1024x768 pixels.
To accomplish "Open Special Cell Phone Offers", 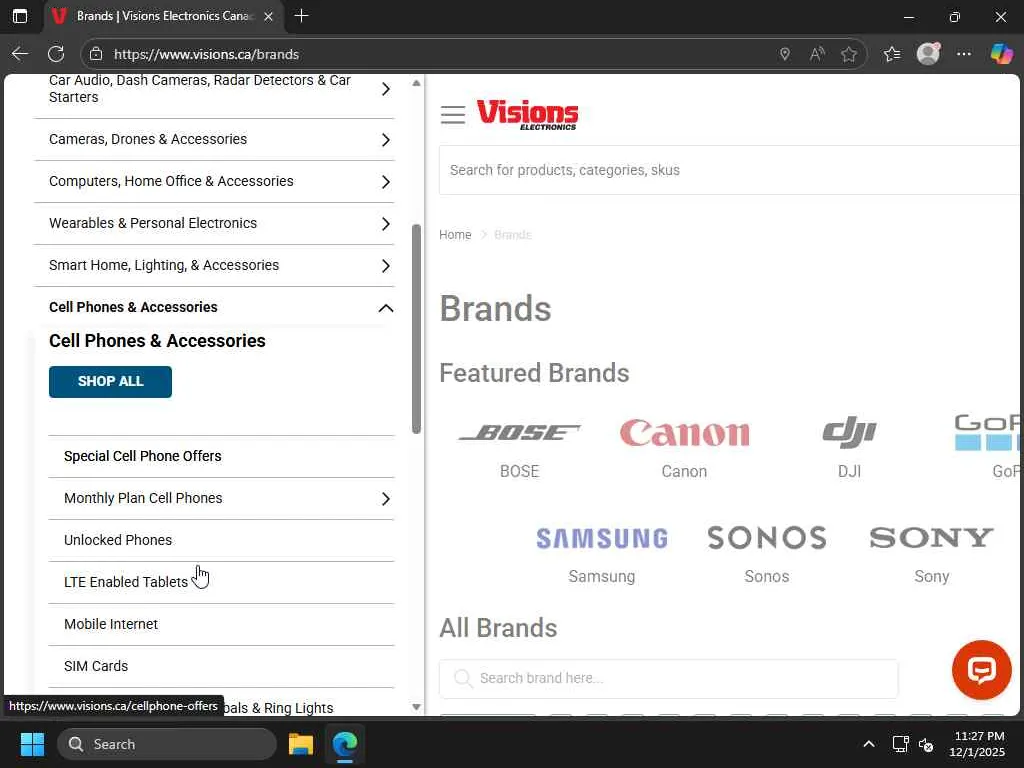I will [x=142, y=456].
